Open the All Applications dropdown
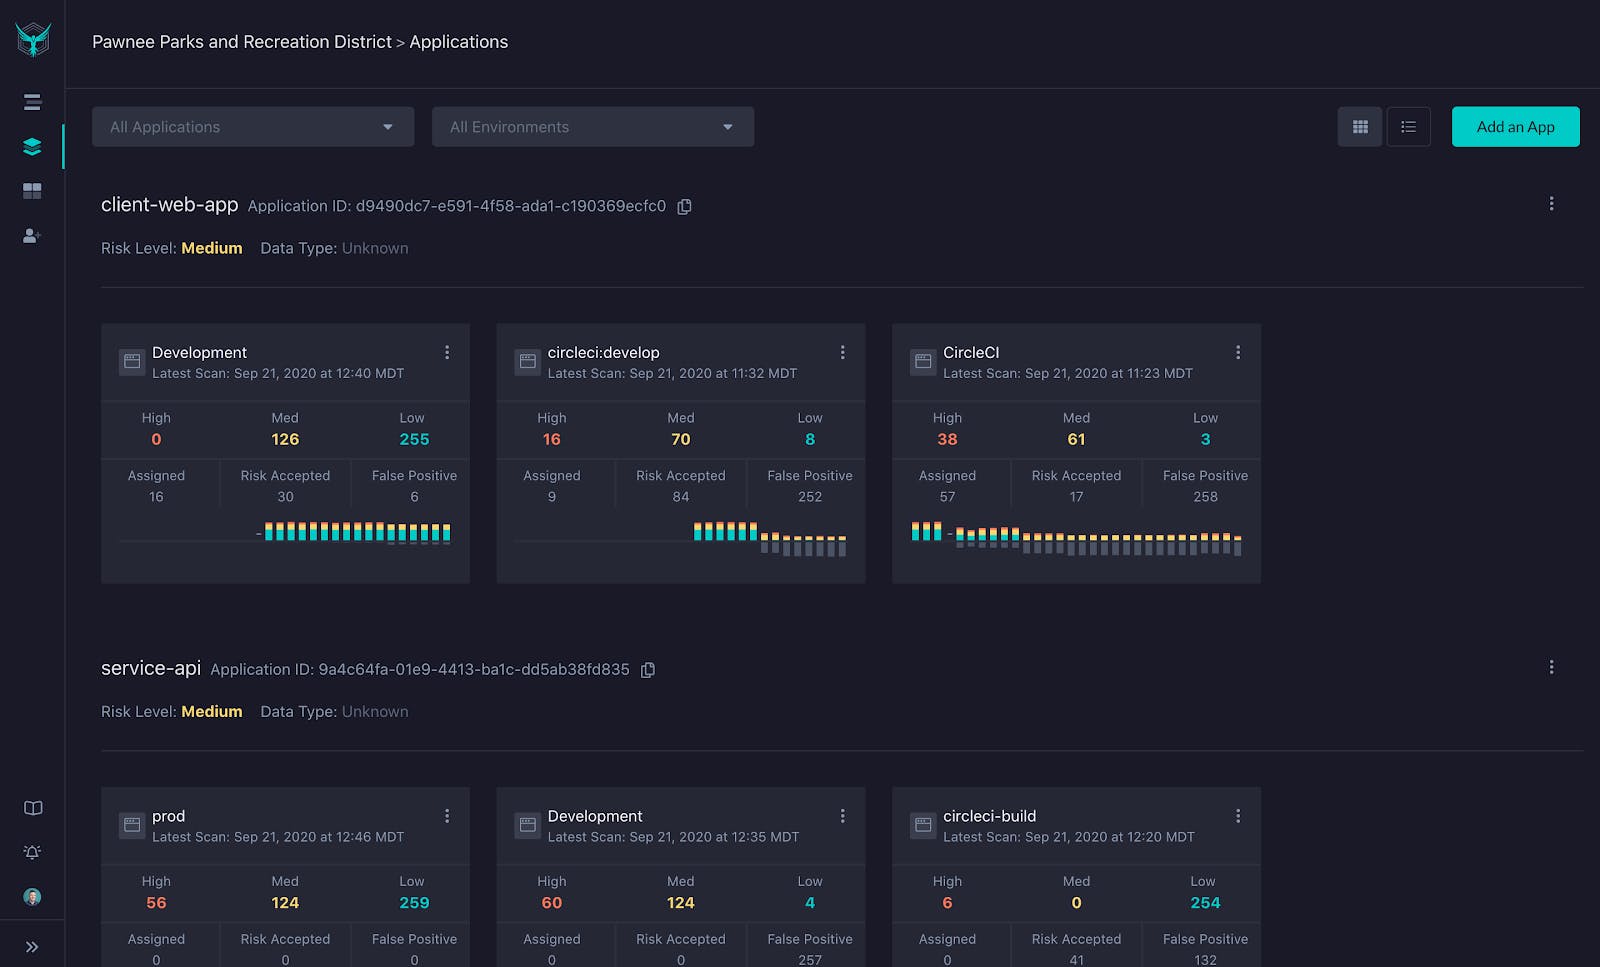This screenshot has width=1600, height=967. pos(253,127)
